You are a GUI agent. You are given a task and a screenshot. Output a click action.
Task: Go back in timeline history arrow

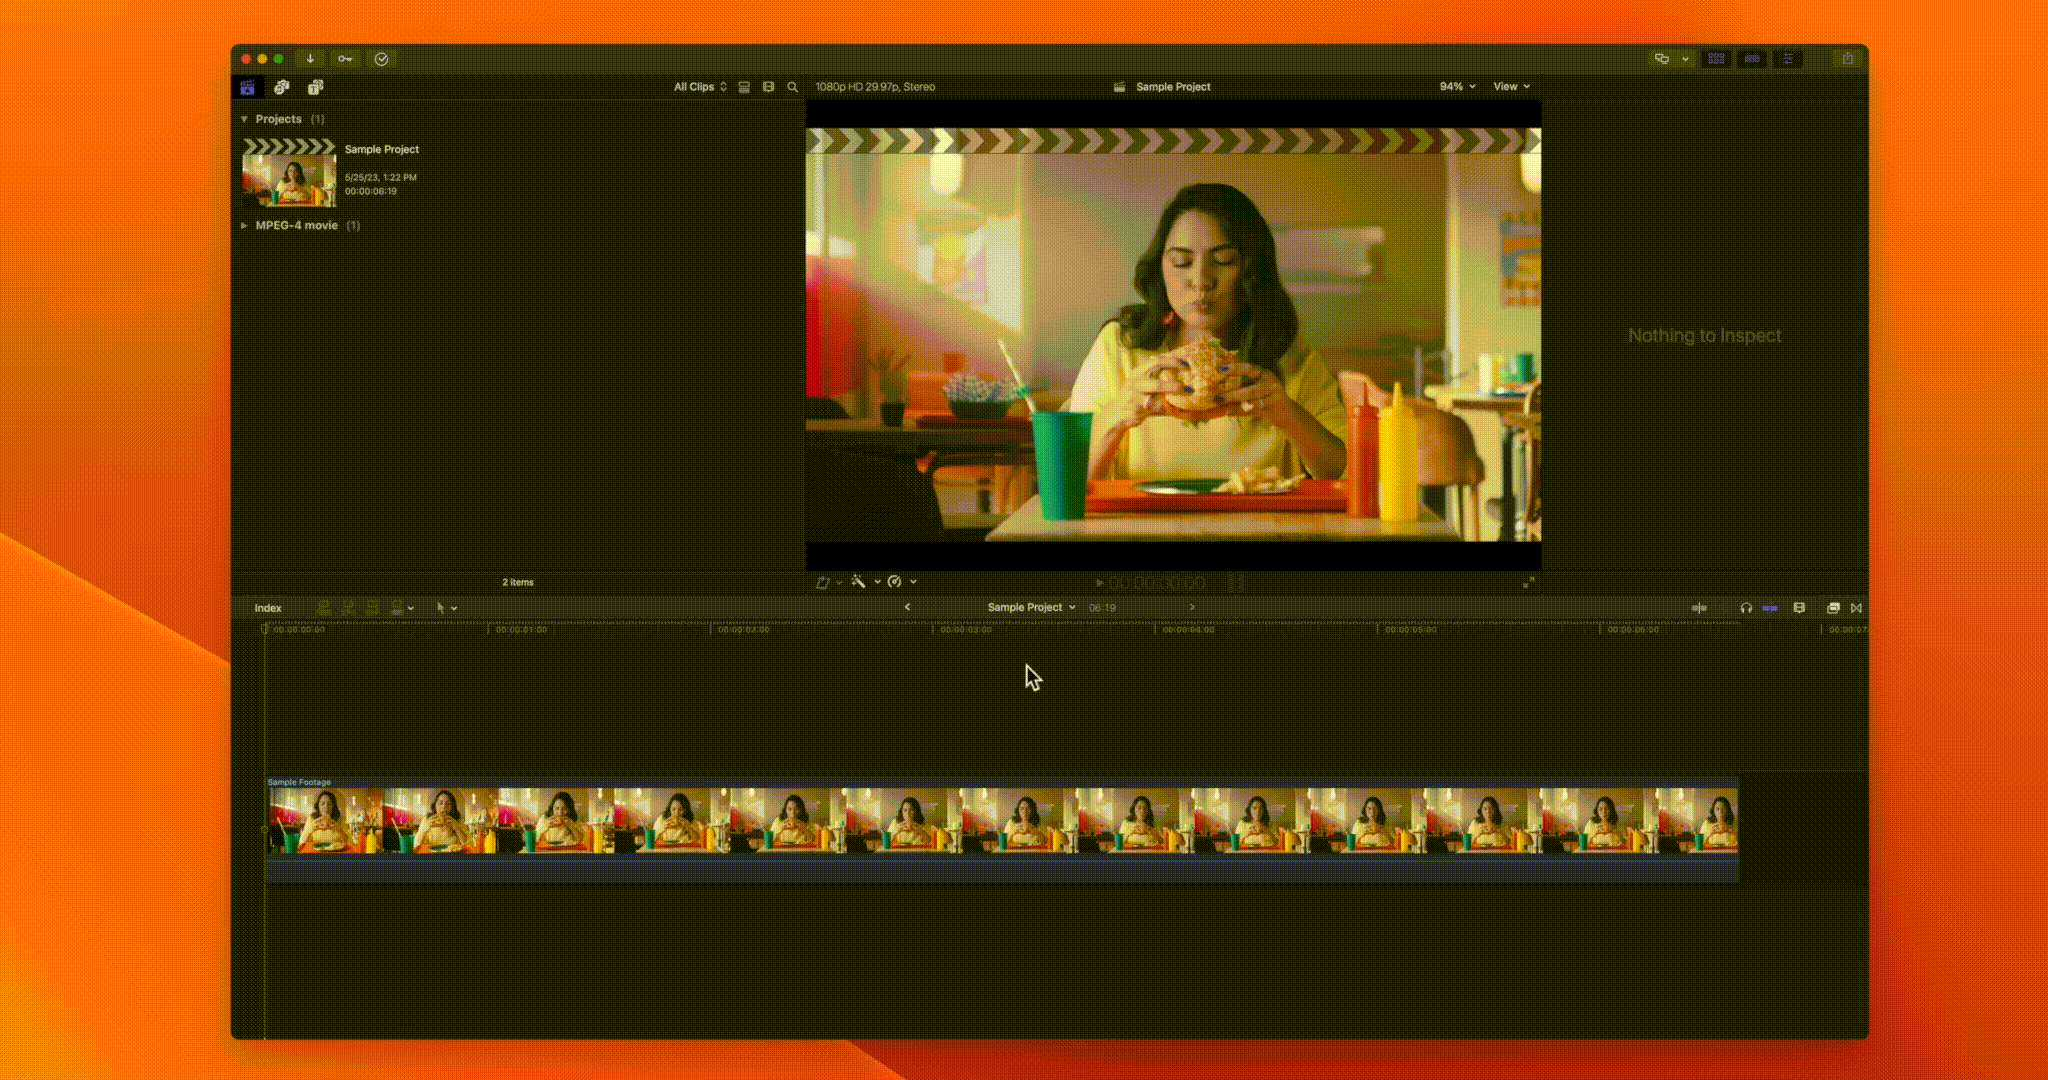[x=907, y=607]
